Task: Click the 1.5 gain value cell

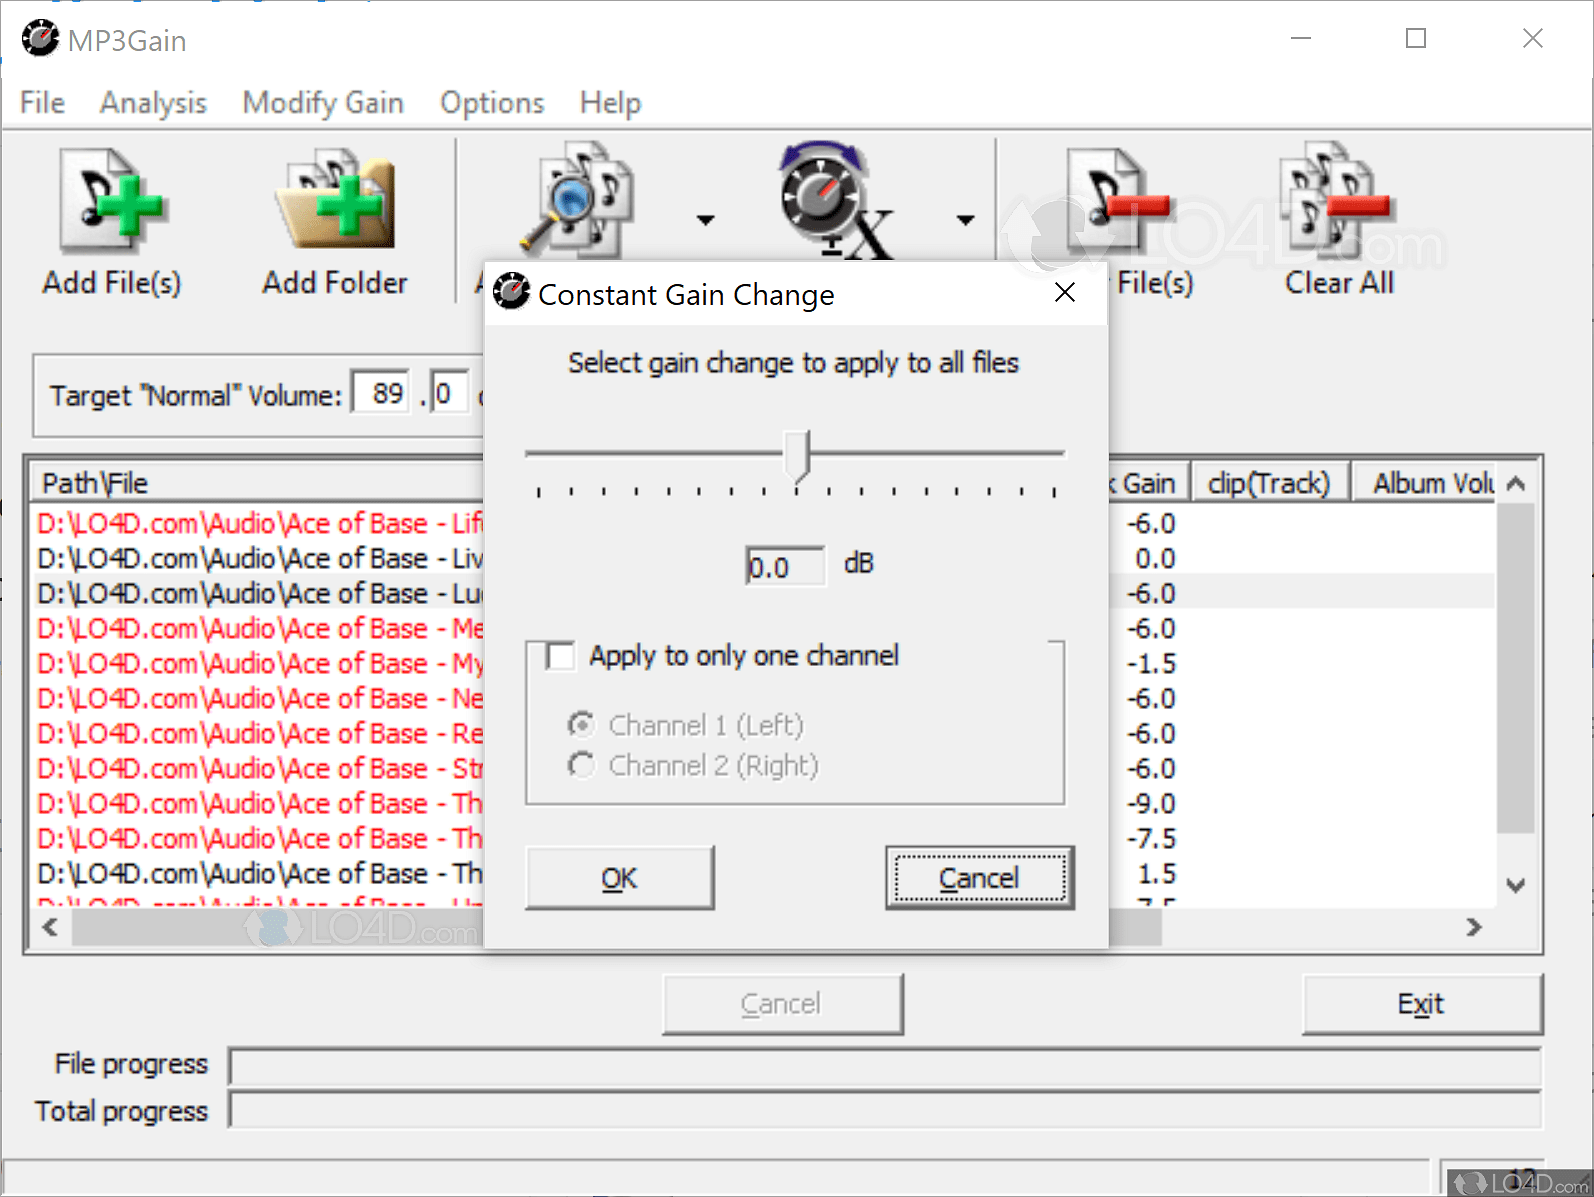Action: [x=1157, y=873]
